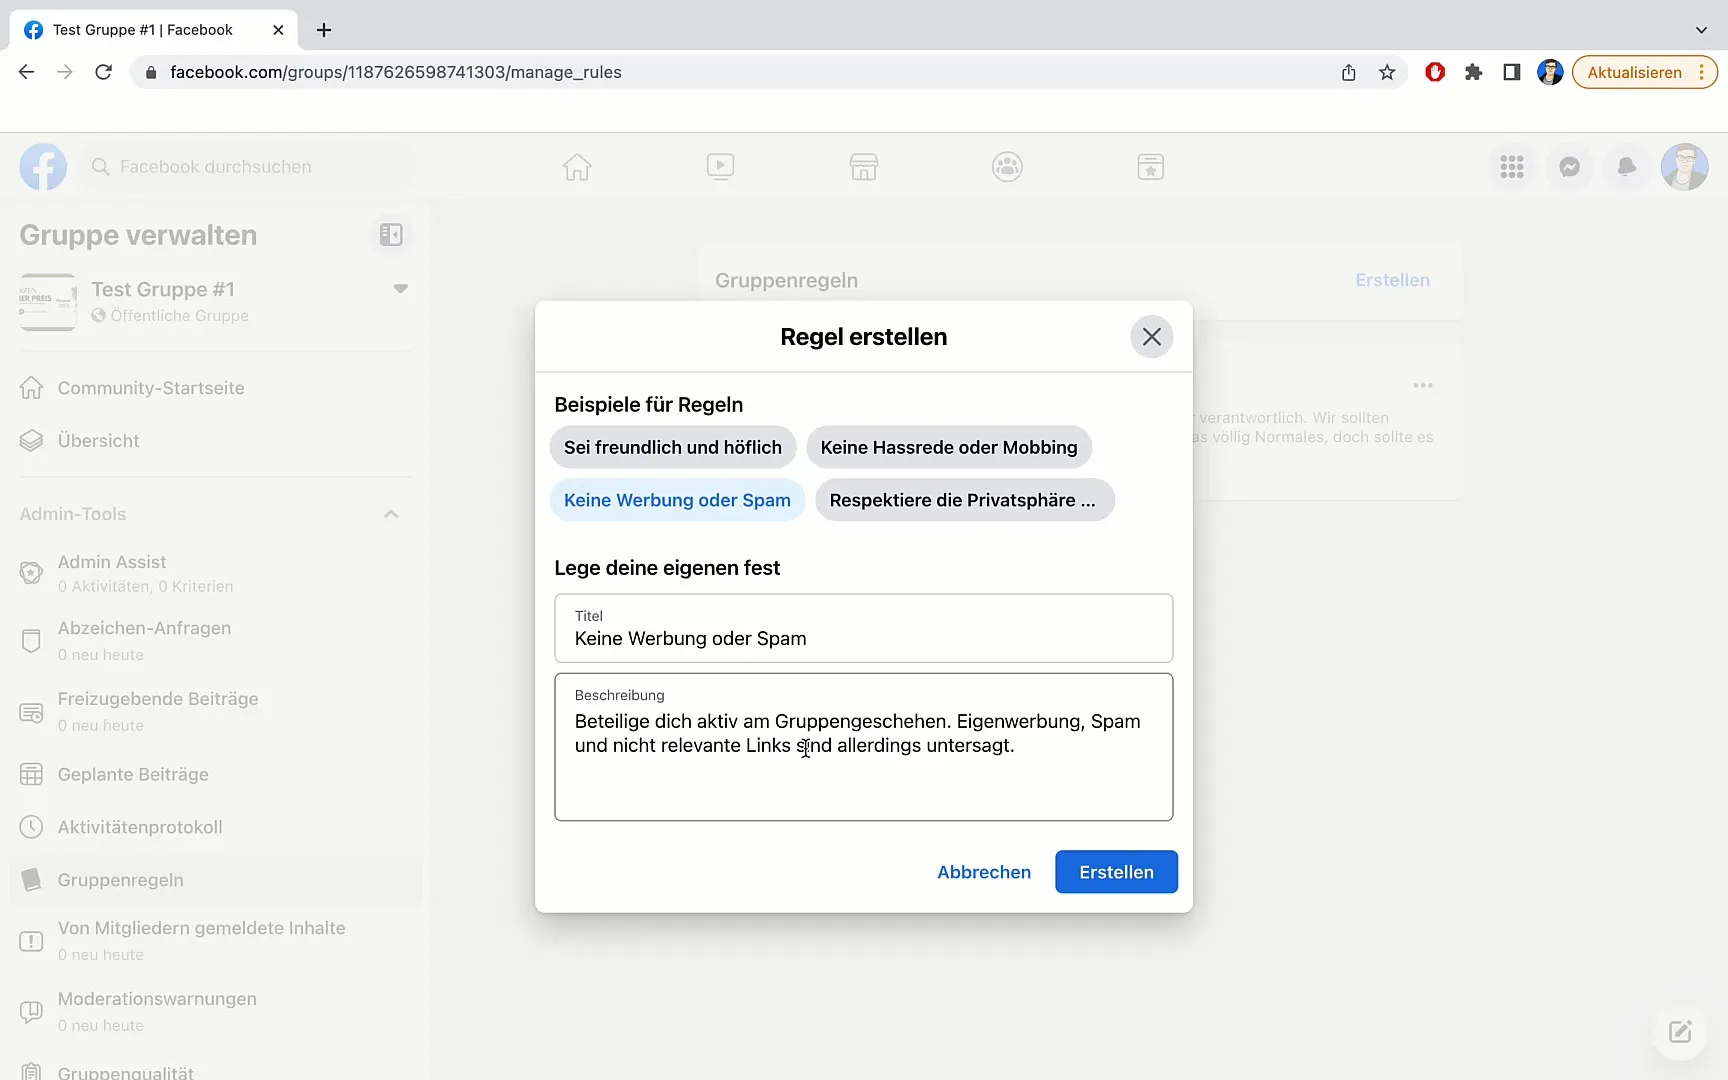1728x1080 pixels.
Task: Close the Test Gruppe #1 Facebook tab
Action: tap(278, 30)
